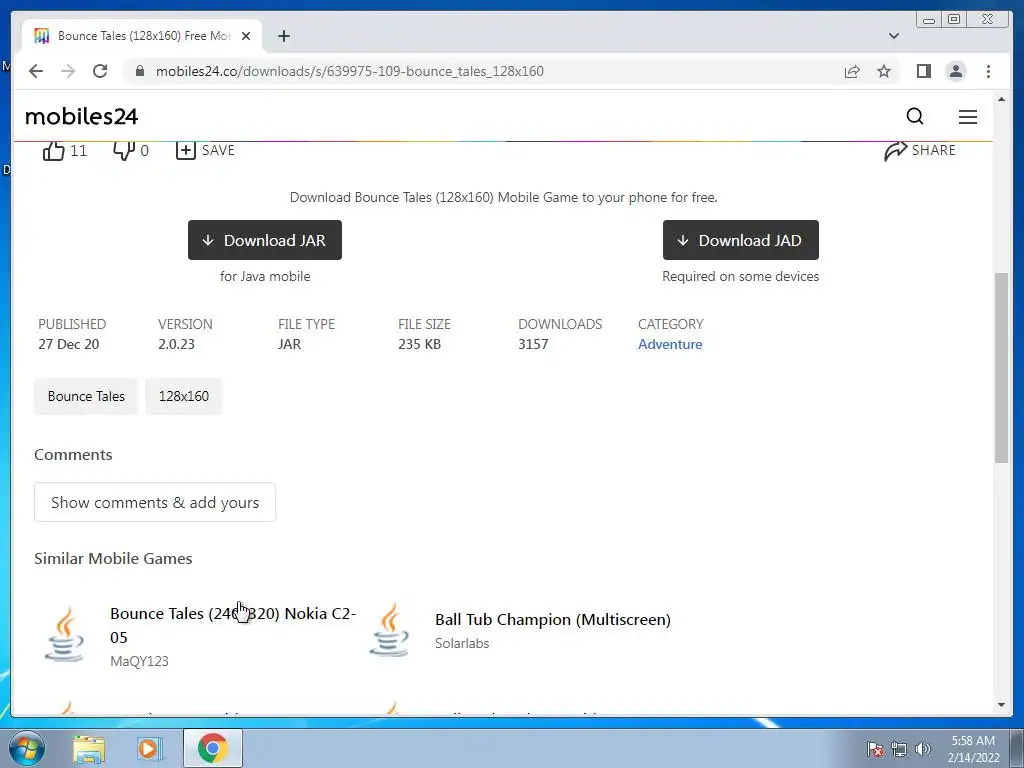The image size is (1024, 768).
Task: Click the 235 KB file size
Action: click(419, 344)
